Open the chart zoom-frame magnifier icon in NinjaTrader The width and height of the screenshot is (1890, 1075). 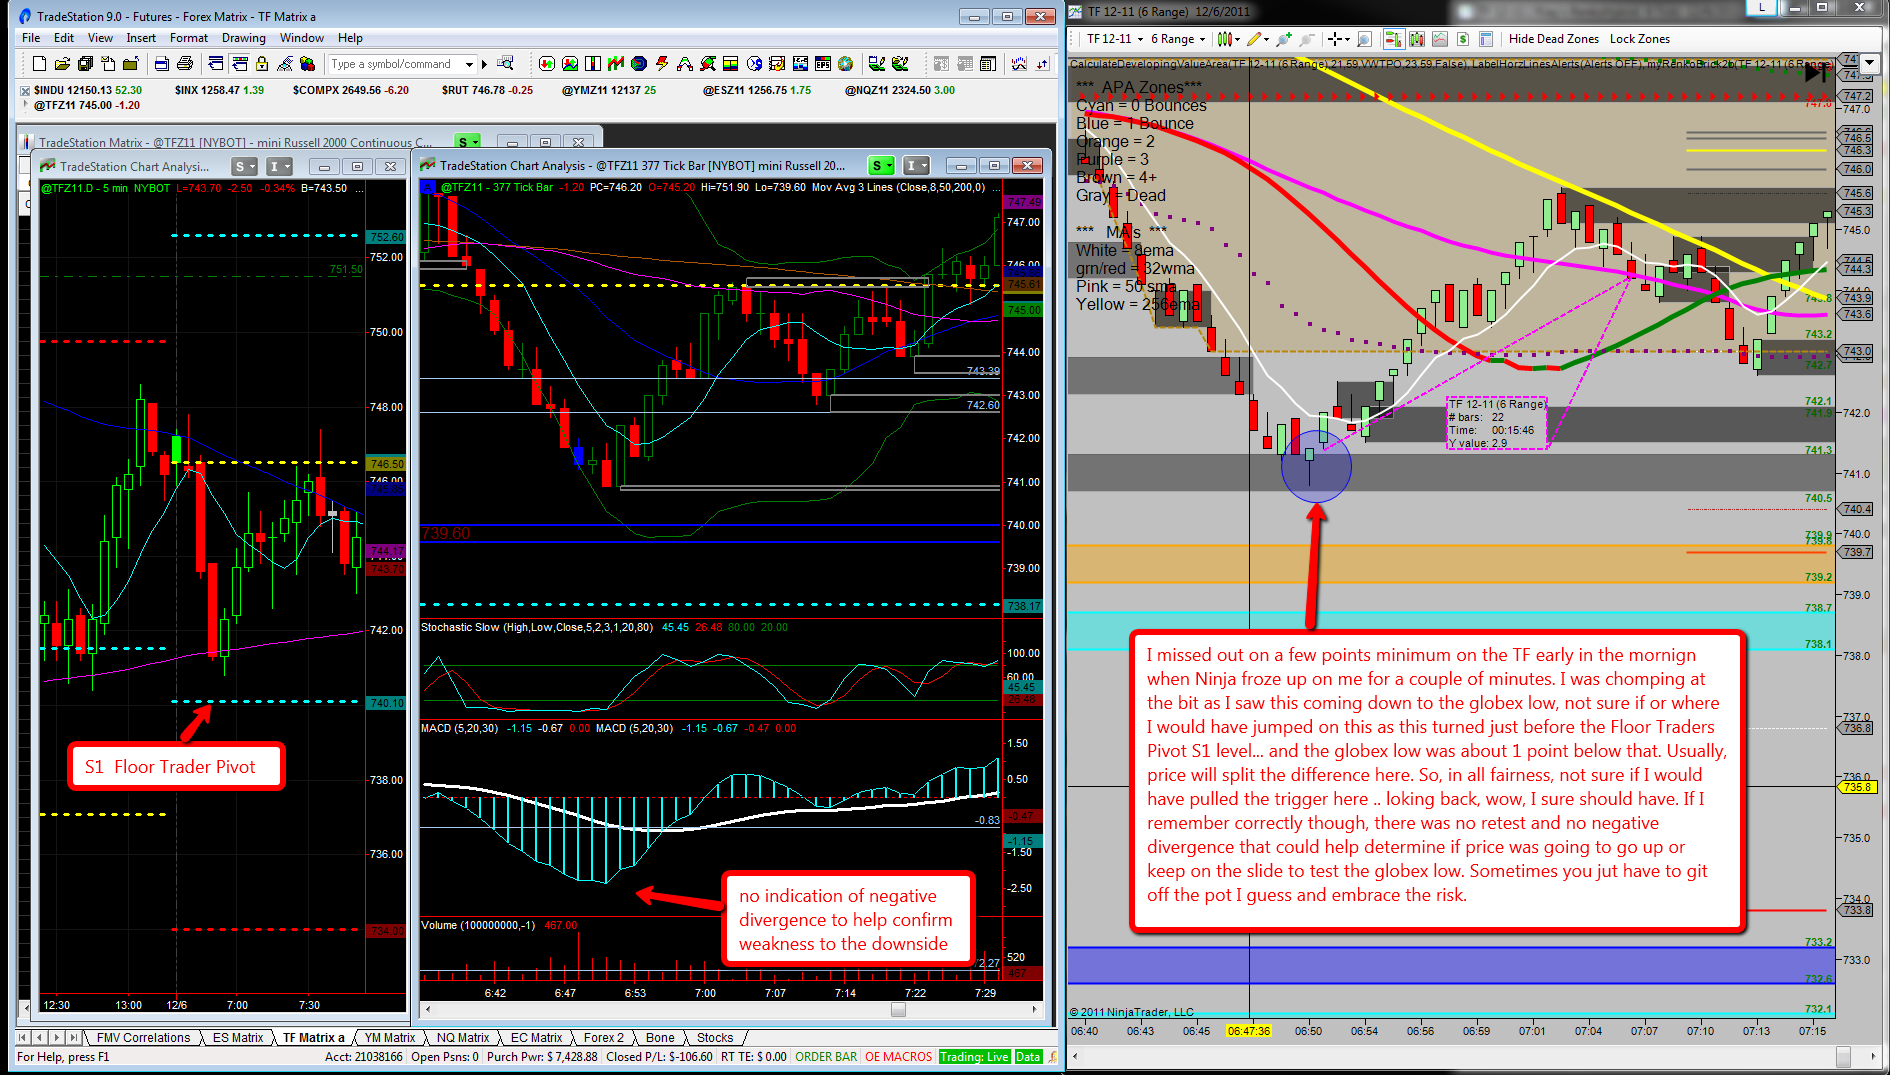pyautogui.click(x=1364, y=39)
